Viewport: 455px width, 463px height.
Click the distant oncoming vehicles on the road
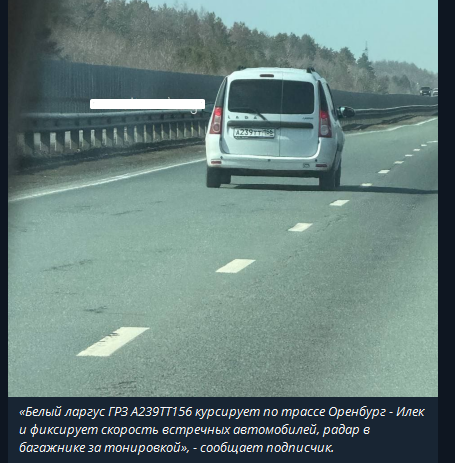[x=428, y=91]
